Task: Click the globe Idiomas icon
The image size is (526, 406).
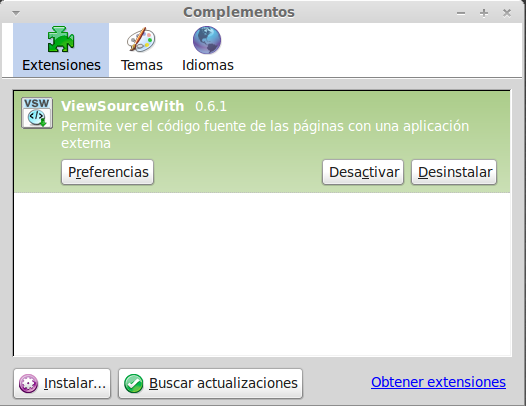Action: coord(207,40)
